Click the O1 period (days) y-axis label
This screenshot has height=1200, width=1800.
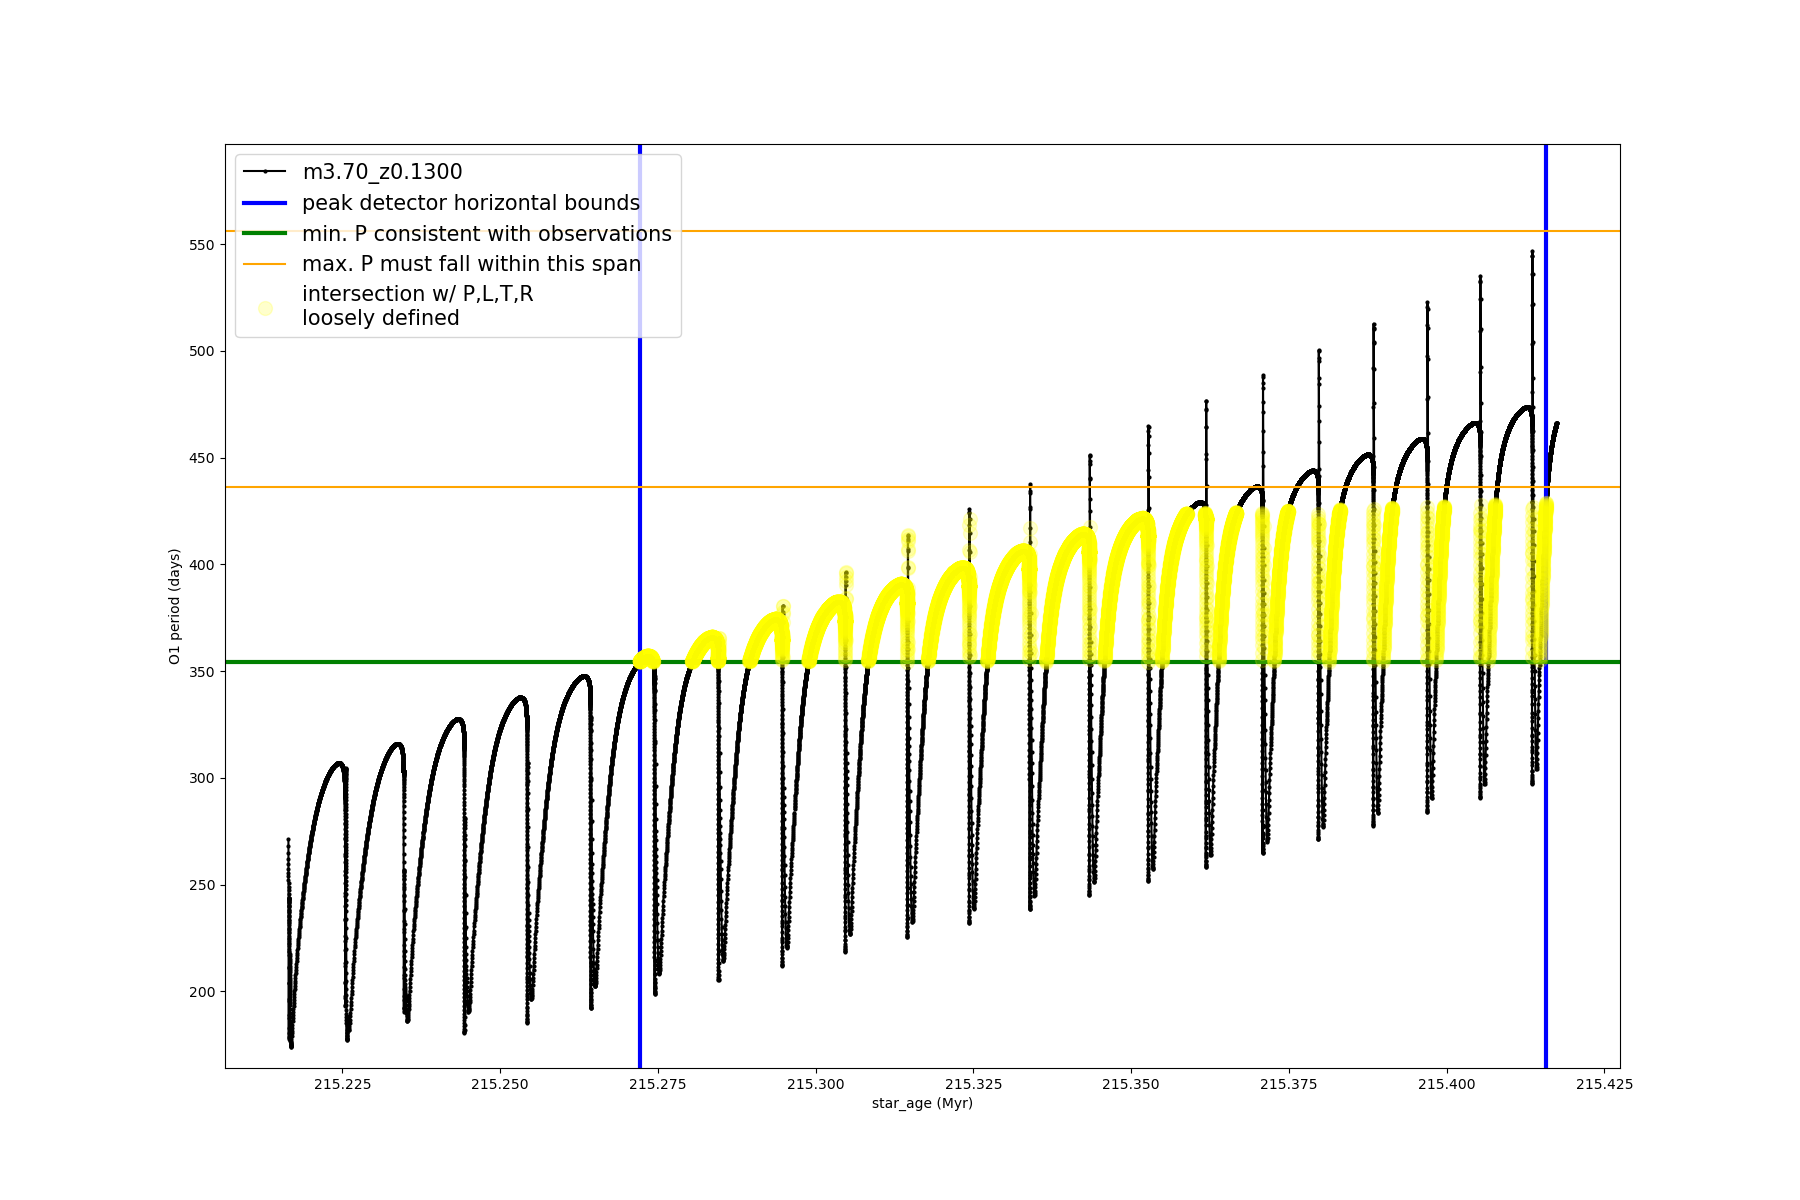pos(174,606)
